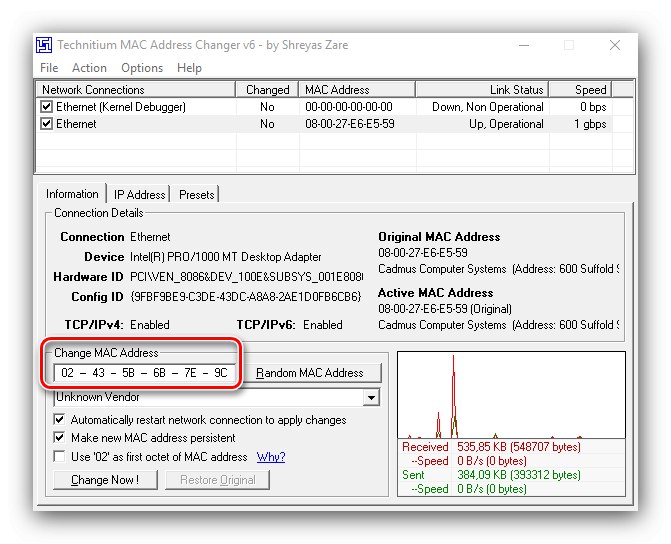
Task: Click the MAC Address column header
Action: 357,90
